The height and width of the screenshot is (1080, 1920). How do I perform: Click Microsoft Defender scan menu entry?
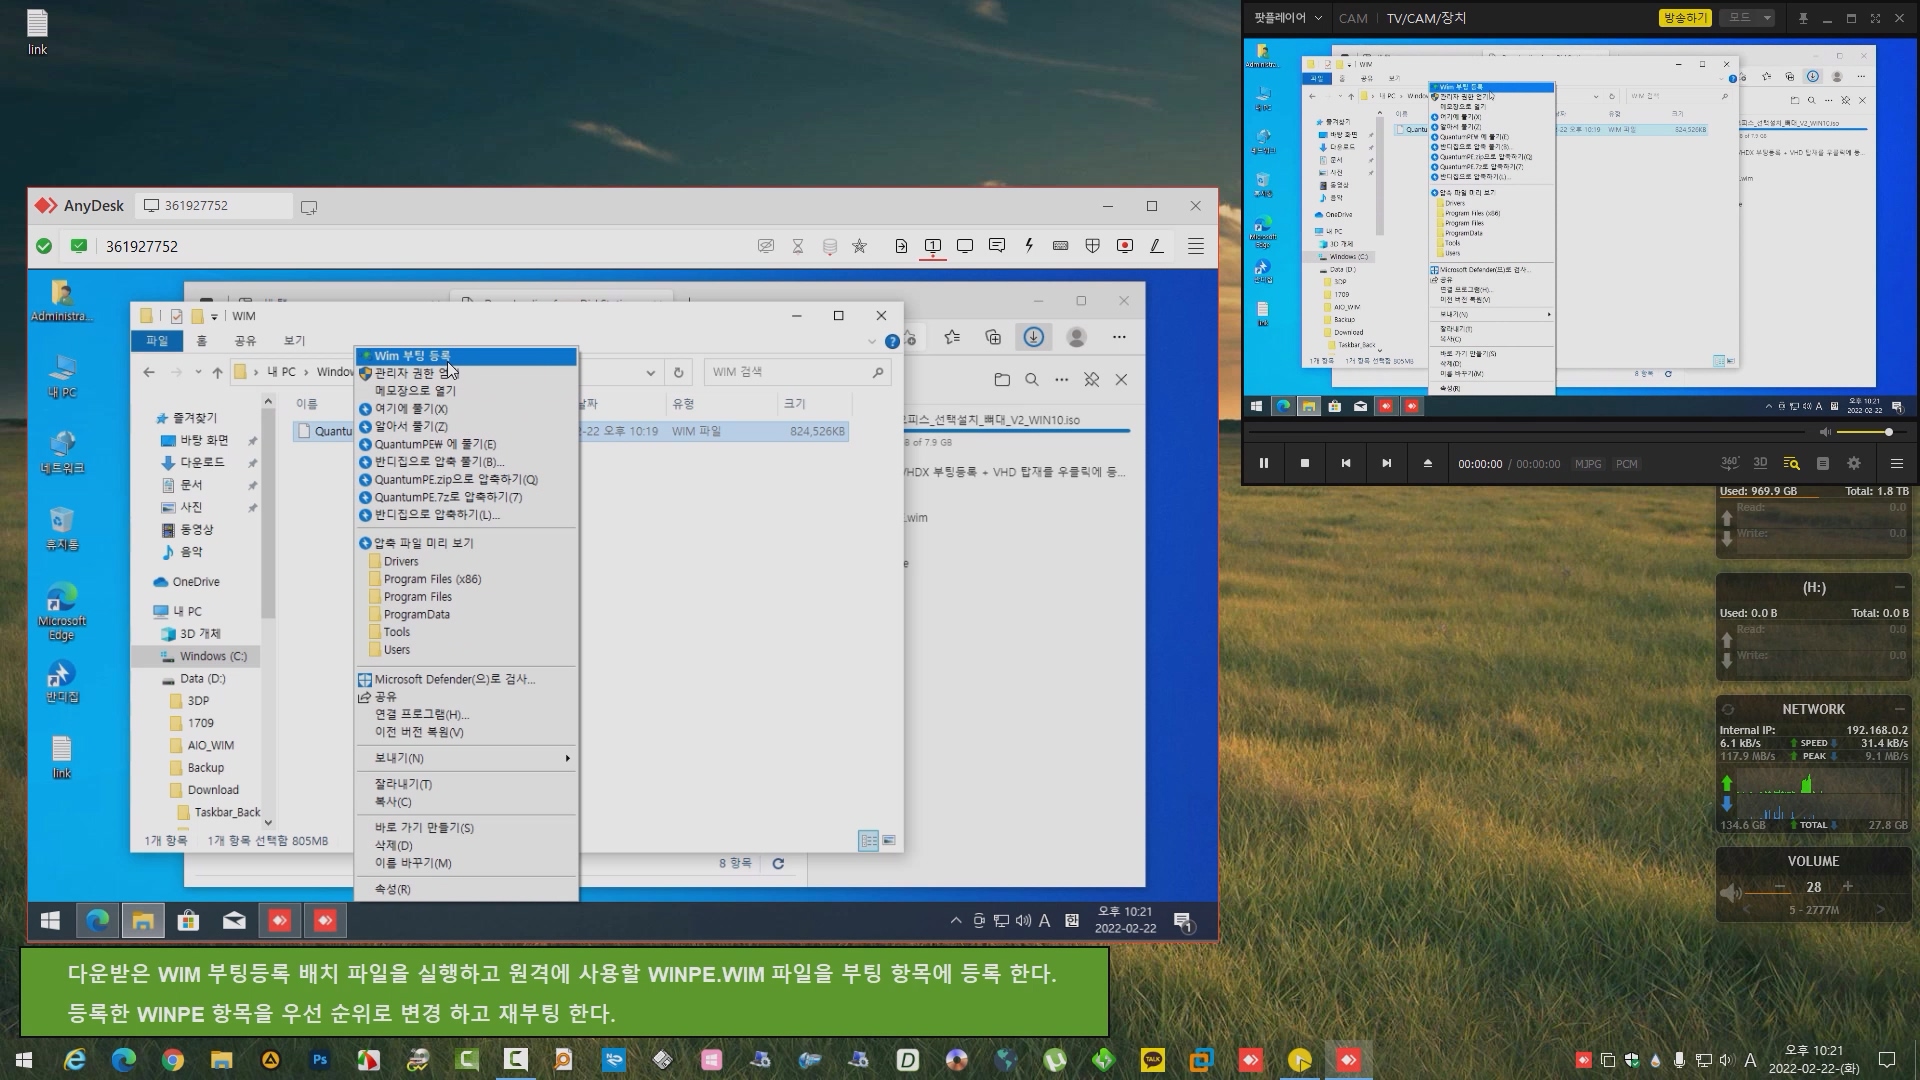coord(467,679)
